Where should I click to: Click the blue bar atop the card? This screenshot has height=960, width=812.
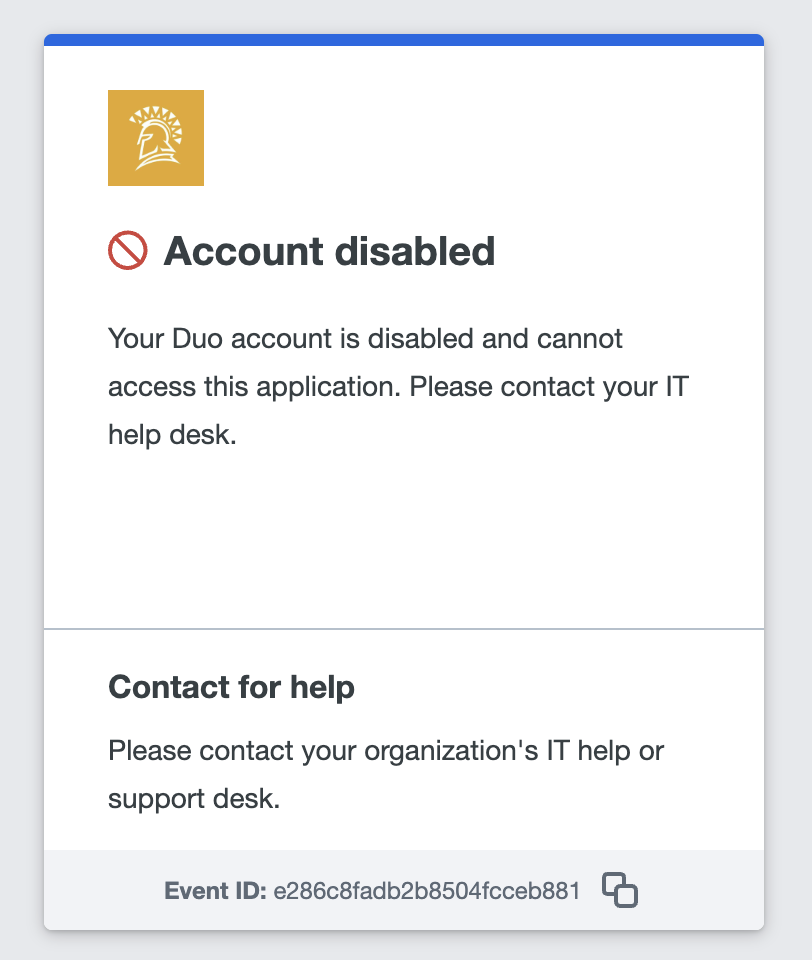coord(404,40)
